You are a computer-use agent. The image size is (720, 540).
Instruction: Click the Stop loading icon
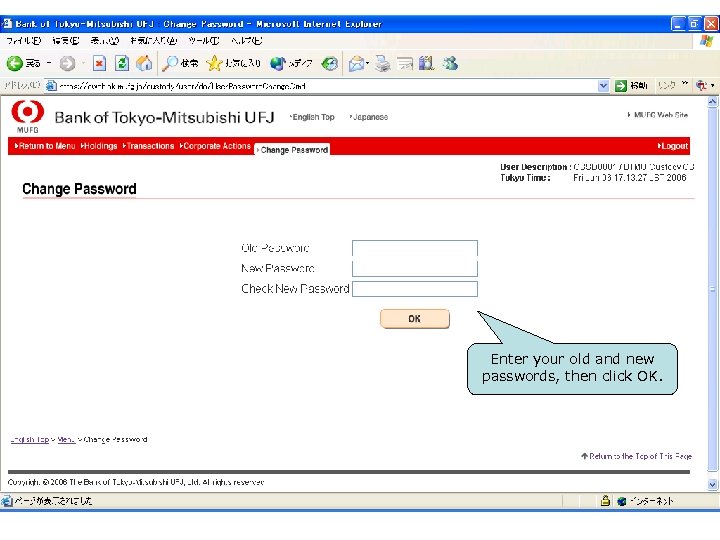pos(99,63)
